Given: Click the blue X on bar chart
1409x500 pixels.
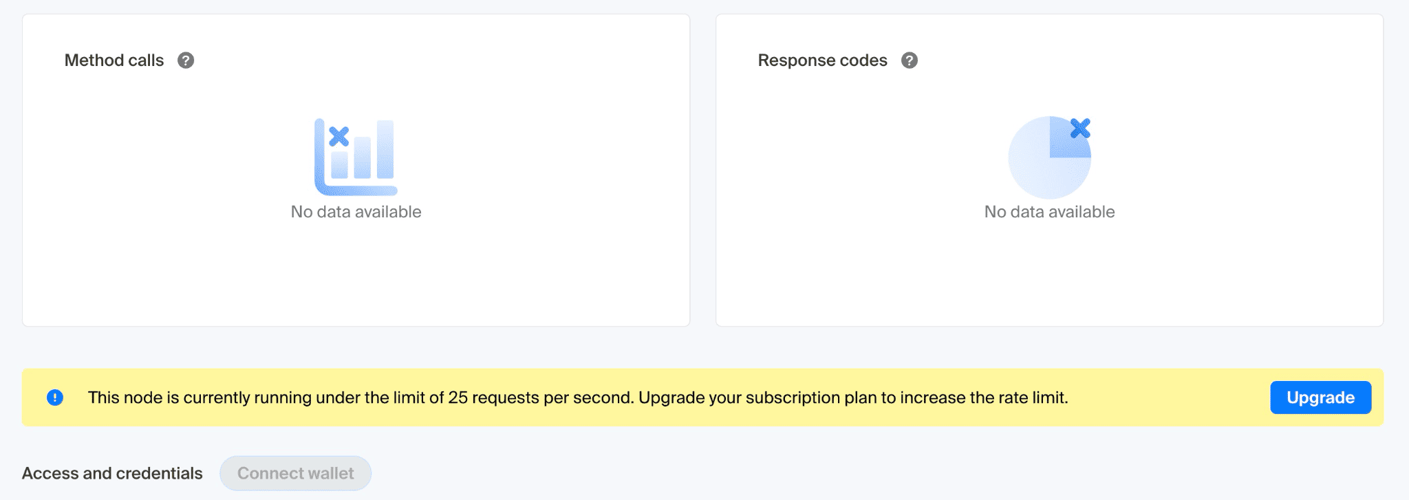Looking at the screenshot, I should (339, 137).
